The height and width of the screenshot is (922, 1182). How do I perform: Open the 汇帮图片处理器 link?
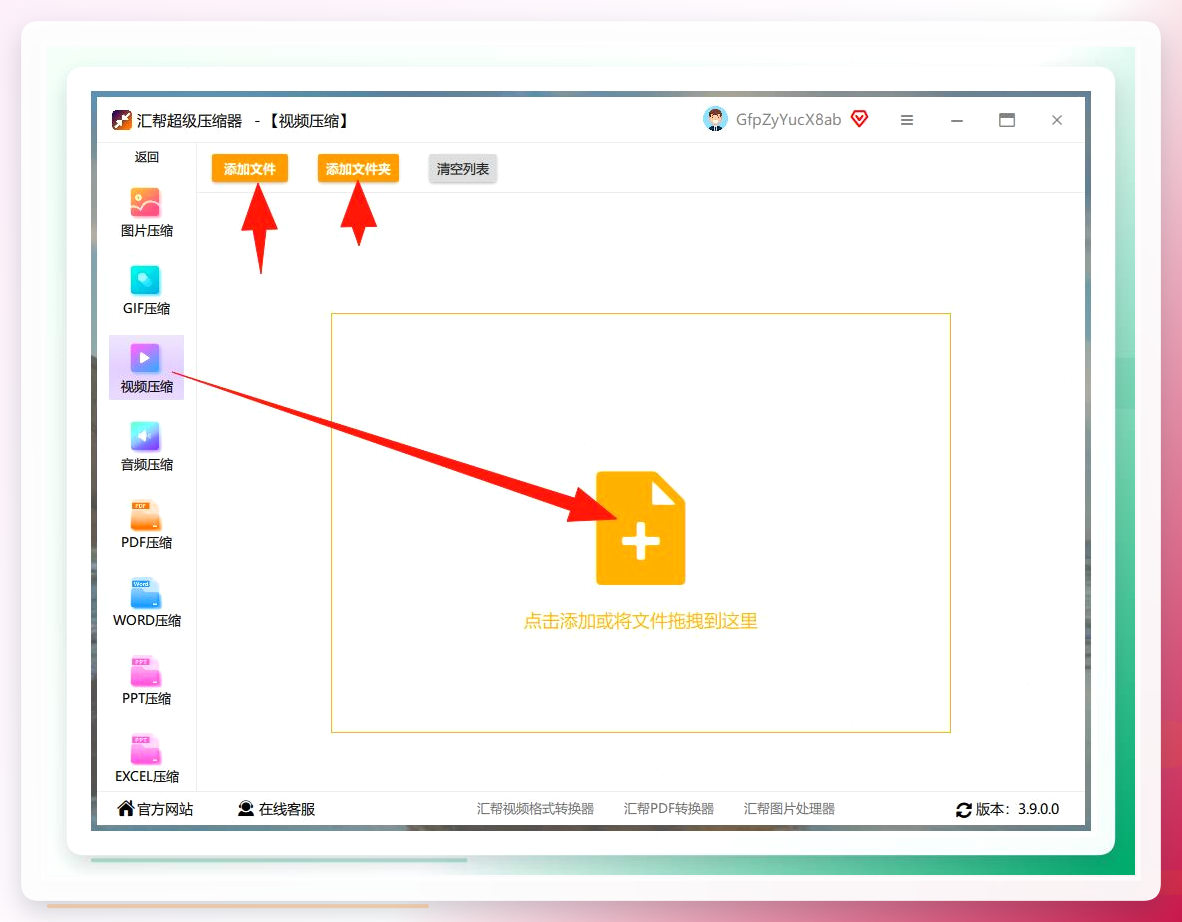(789, 809)
